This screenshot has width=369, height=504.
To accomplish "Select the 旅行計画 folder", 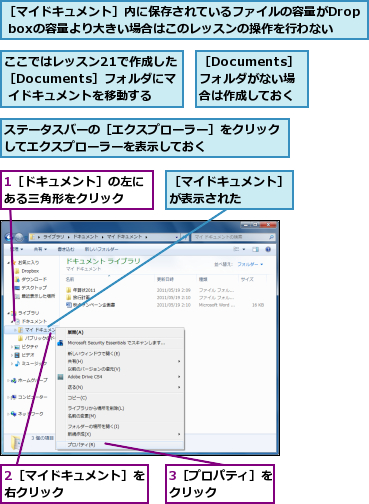I will pos(78,297).
